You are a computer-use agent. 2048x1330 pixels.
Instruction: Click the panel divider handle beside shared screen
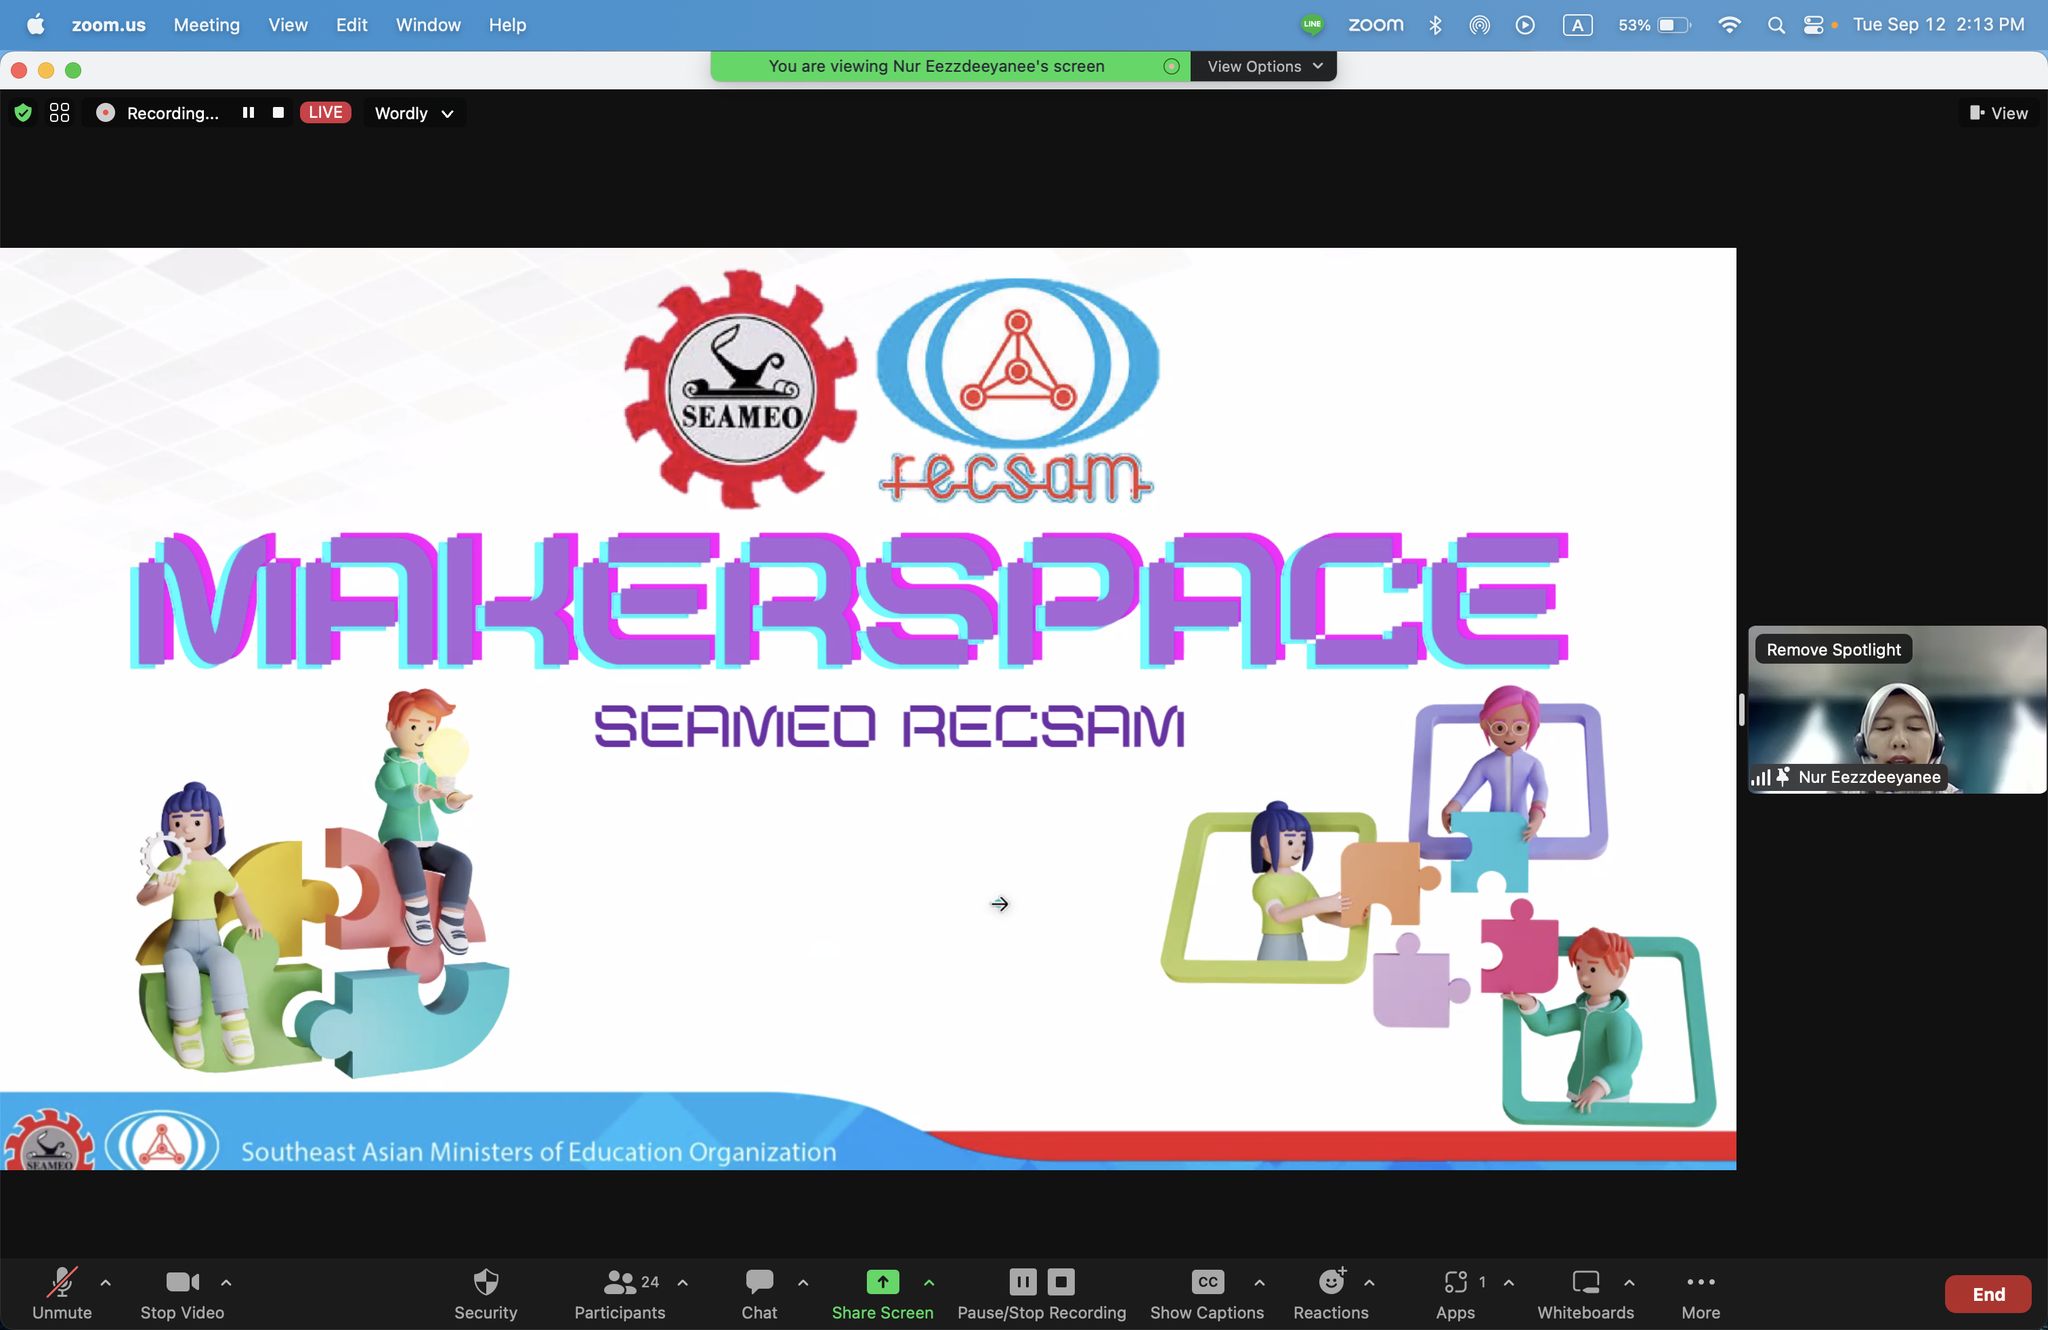pos(1742,710)
